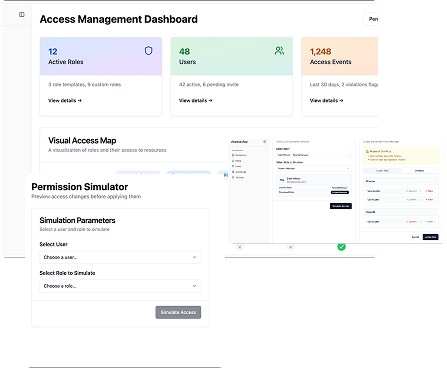Click 'A visualization of roles and their access' text
Viewport: 447px width, 368px height.
(x=107, y=150)
